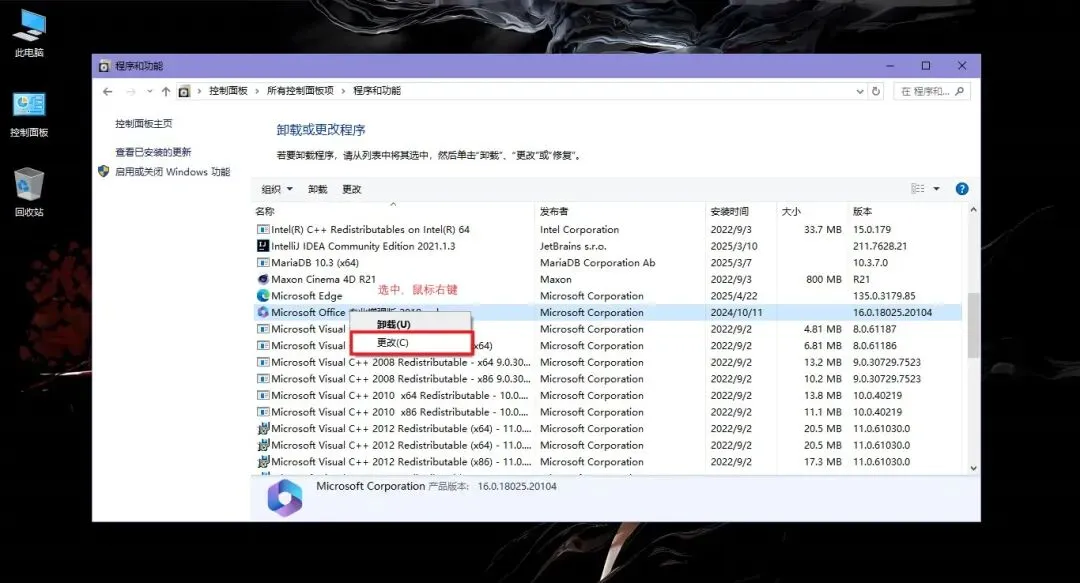Select Visual C++ 2012 Redistributable (x86) row
Image resolution: width=1080 pixels, height=583 pixels.
tap(608, 462)
